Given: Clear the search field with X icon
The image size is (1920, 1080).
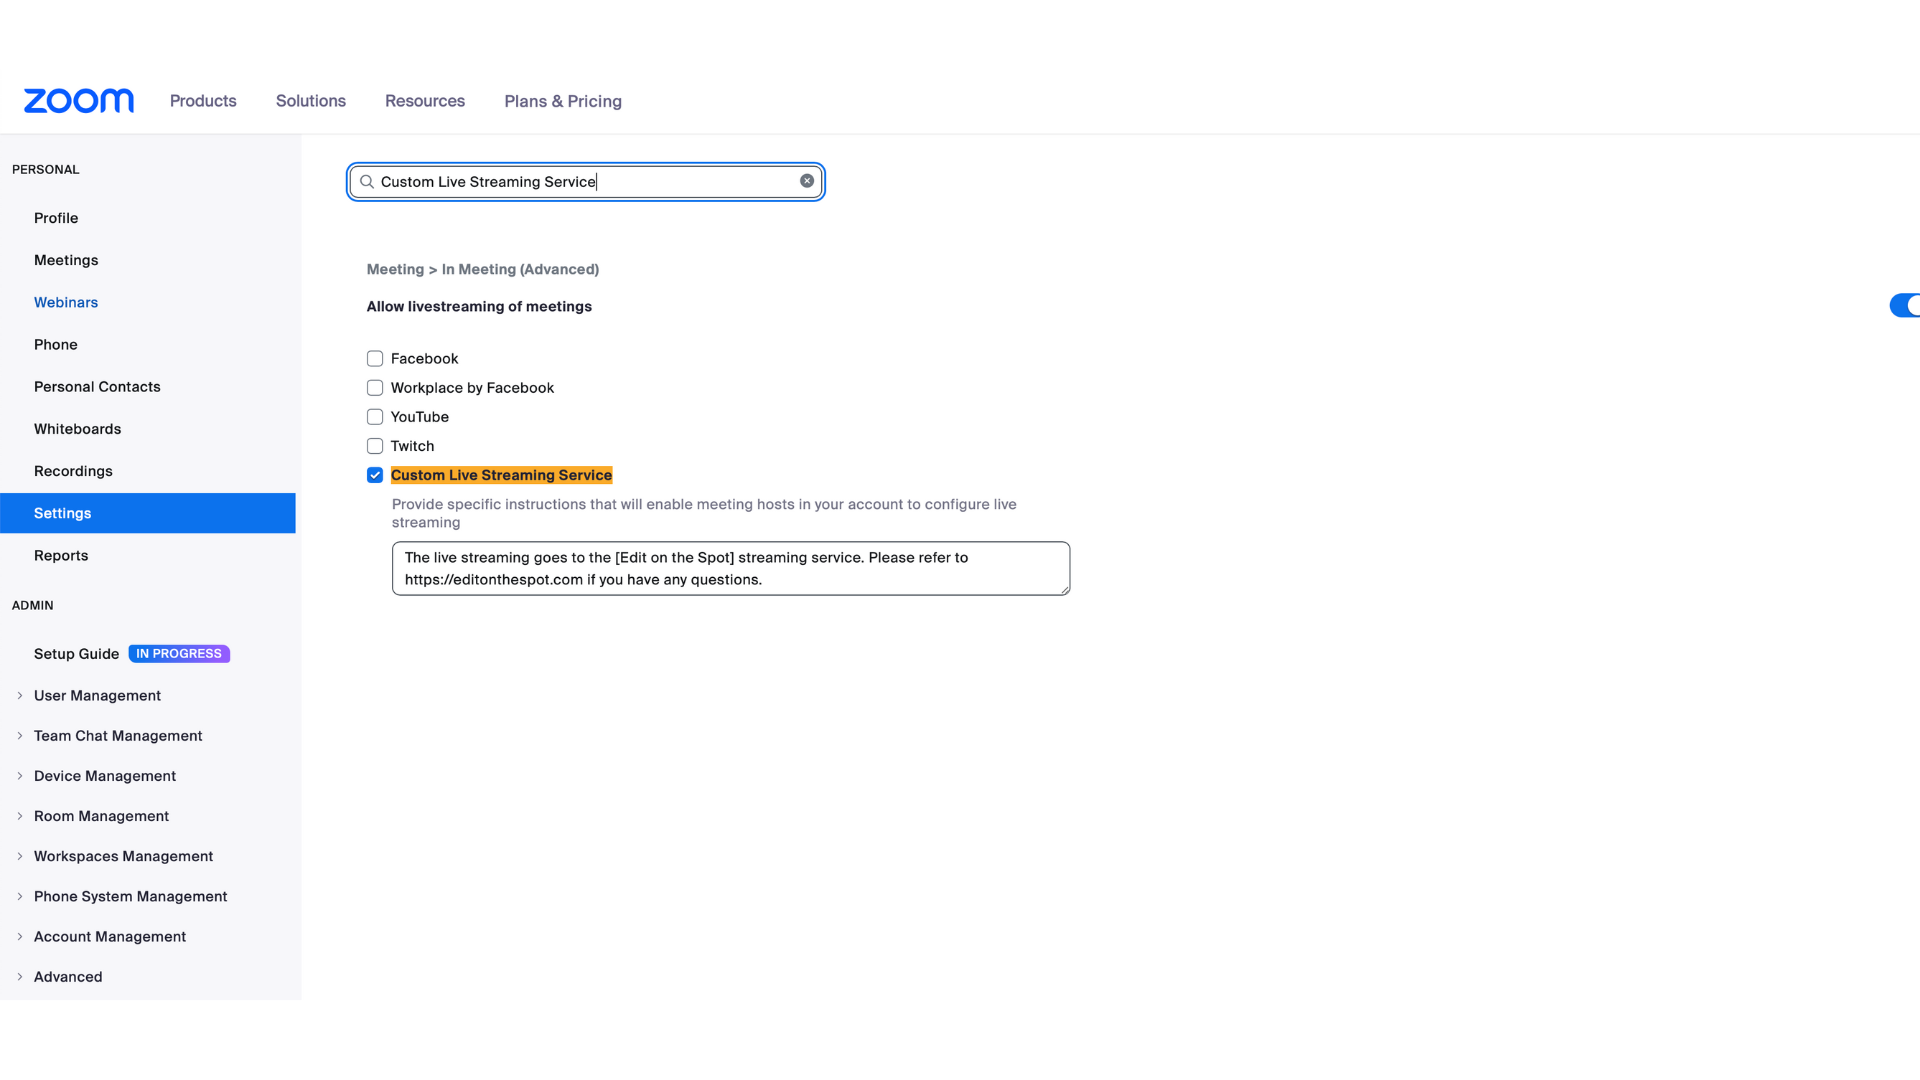Looking at the screenshot, I should (x=806, y=181).
